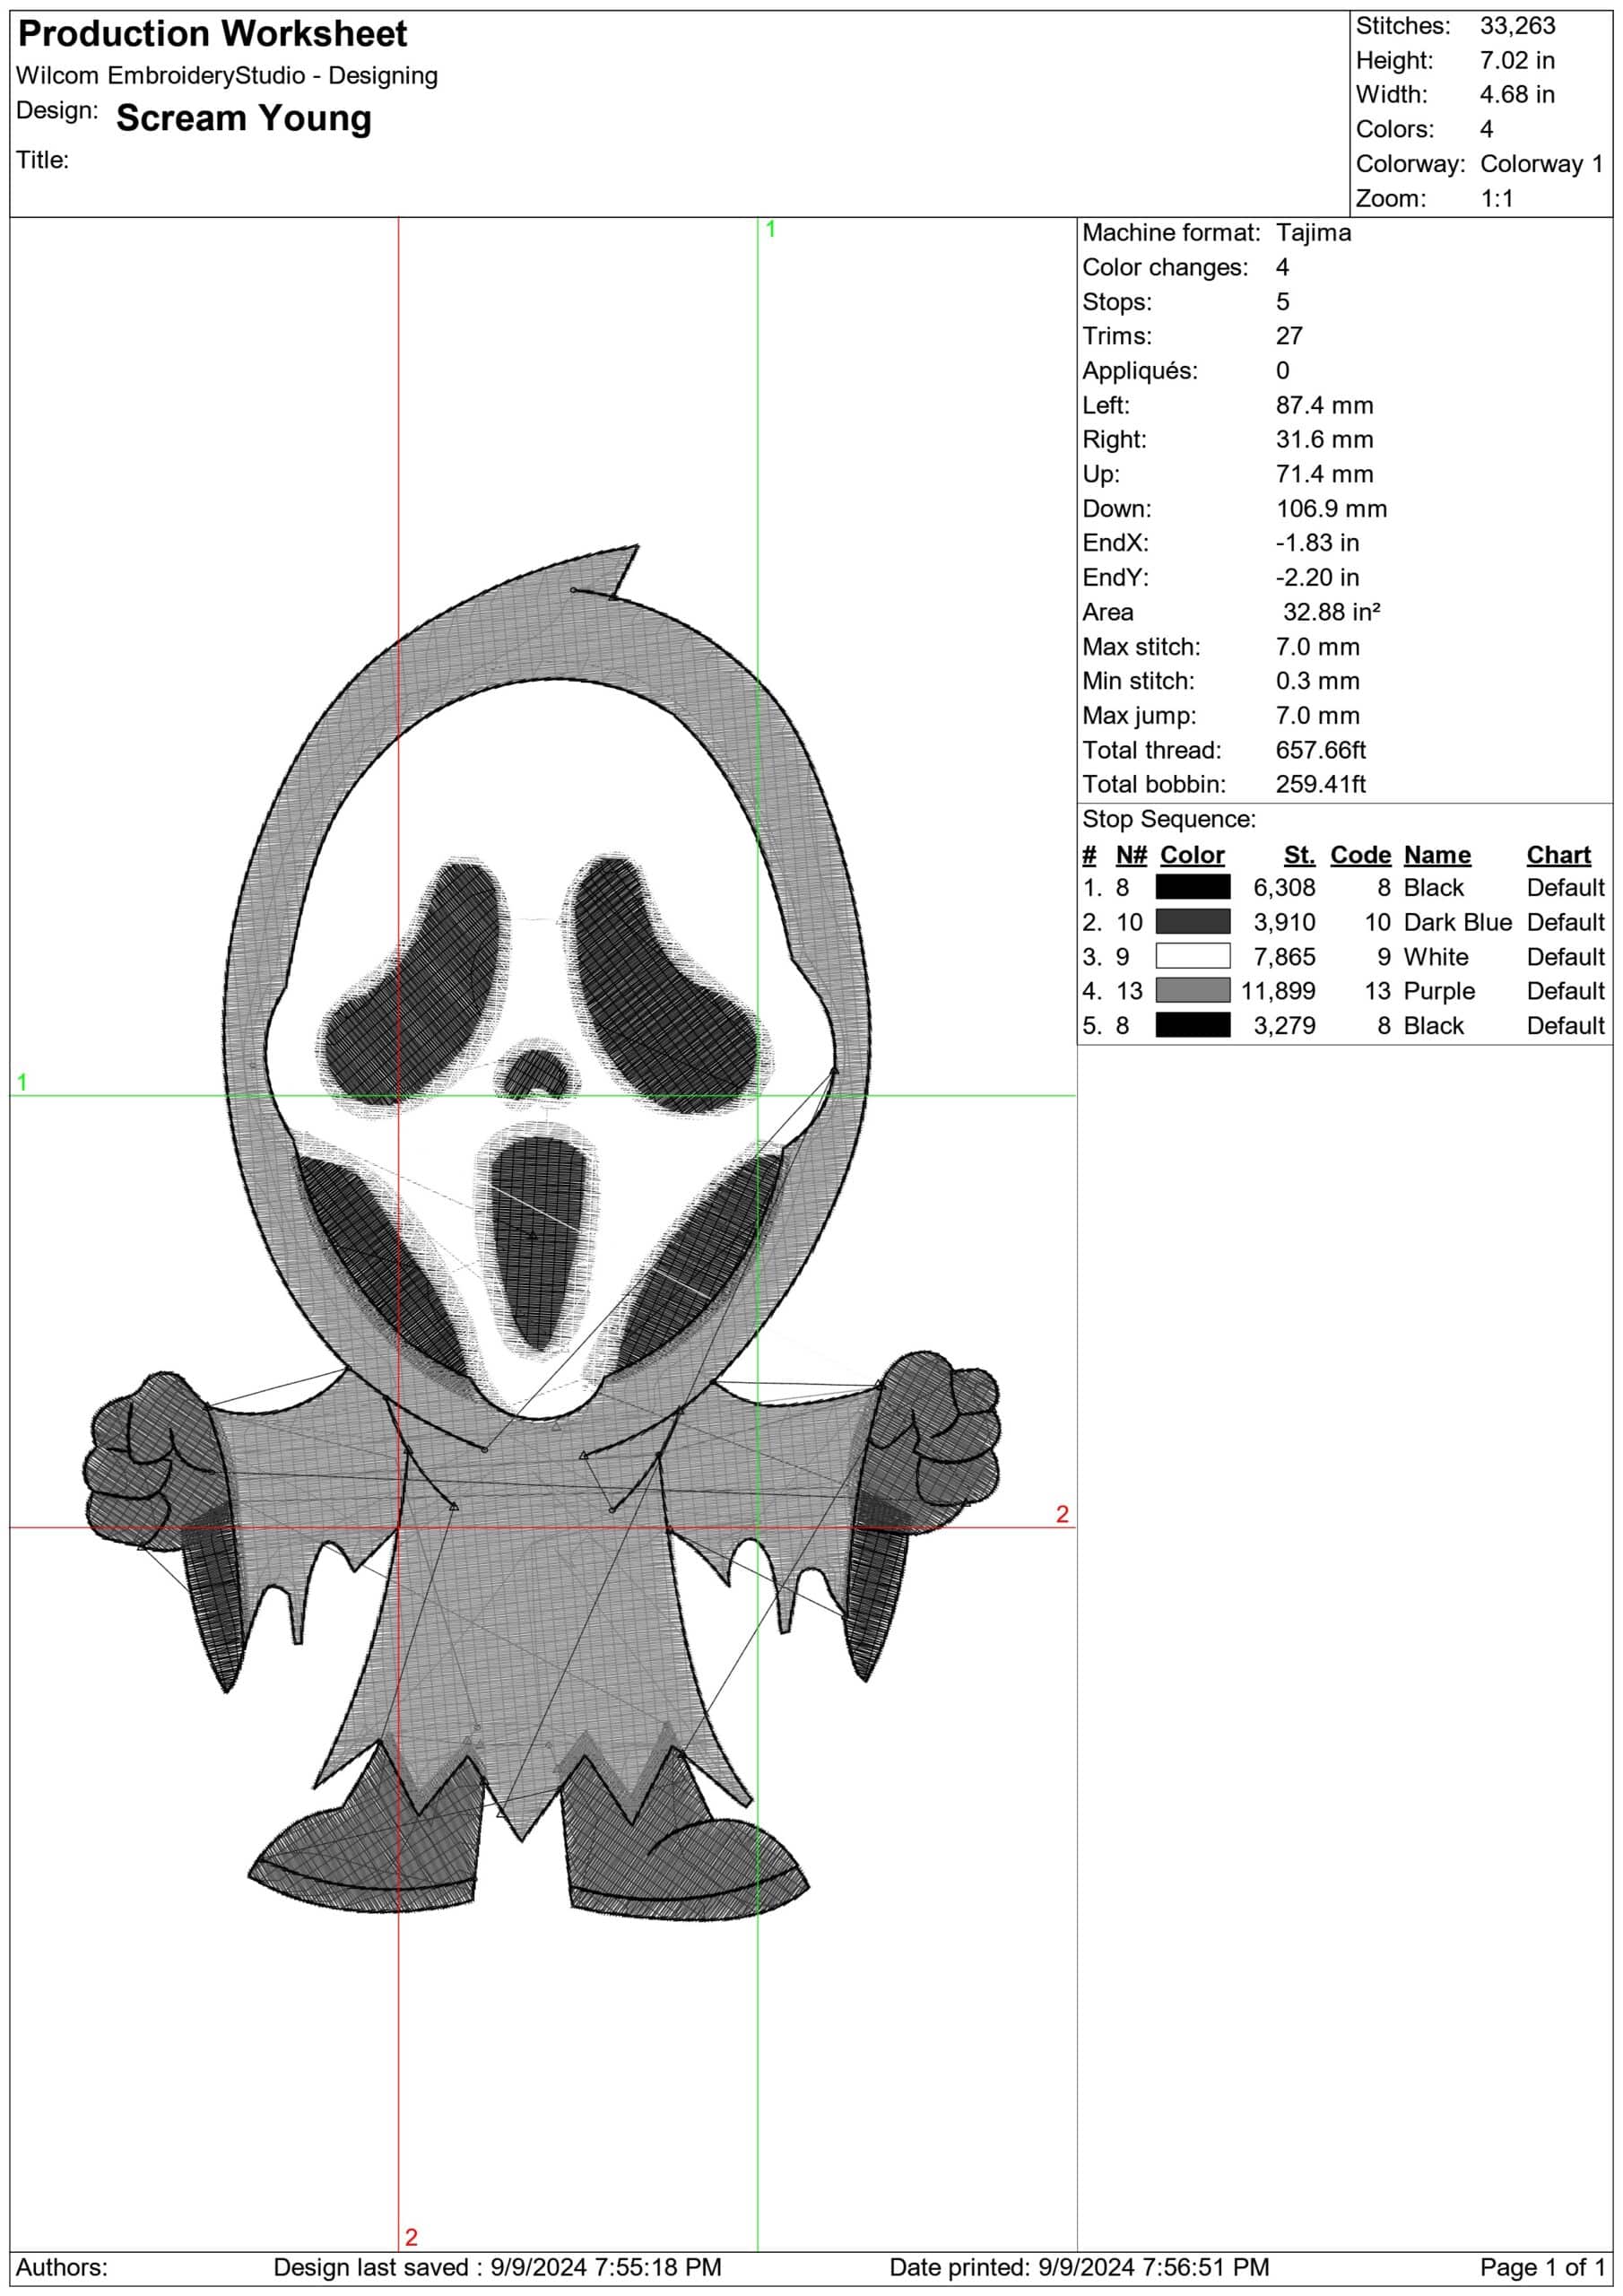Click the Total thread value 657.66ft
Image resolution: width=1623 pixels, height=2296 pixels.
1320,750
